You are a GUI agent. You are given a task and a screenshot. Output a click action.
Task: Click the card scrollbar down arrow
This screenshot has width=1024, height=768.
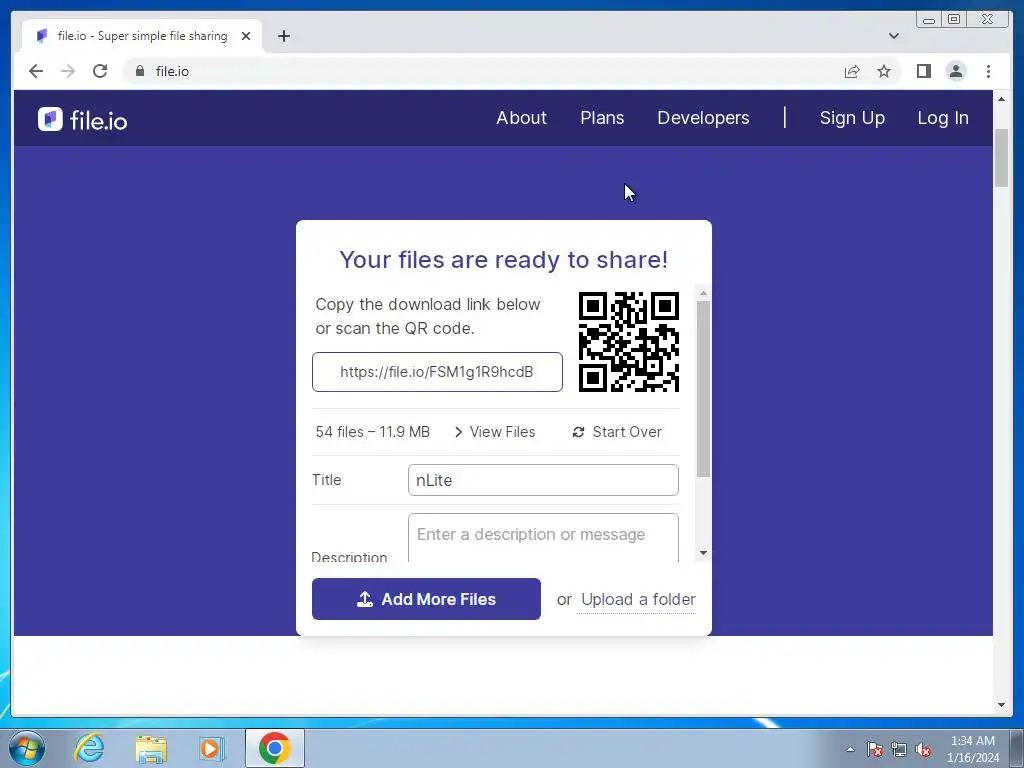point(703,553)
